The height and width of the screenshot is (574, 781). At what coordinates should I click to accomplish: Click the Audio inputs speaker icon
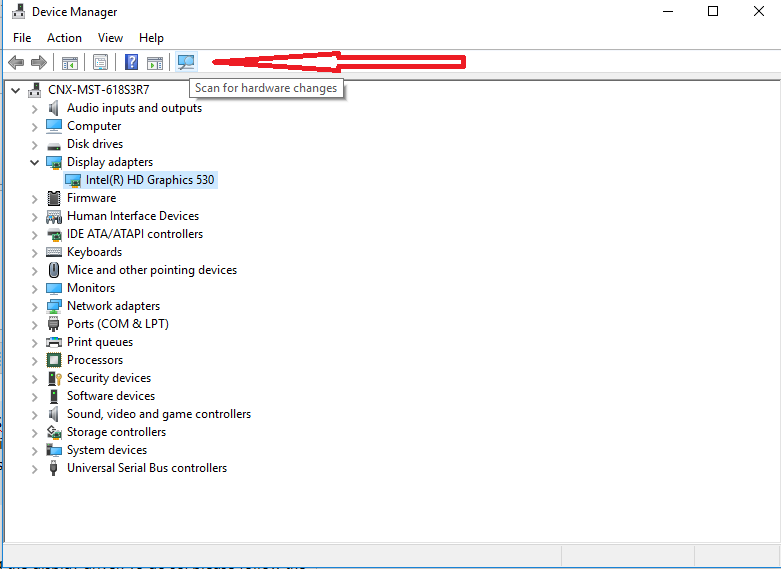(x=54, y=108)
